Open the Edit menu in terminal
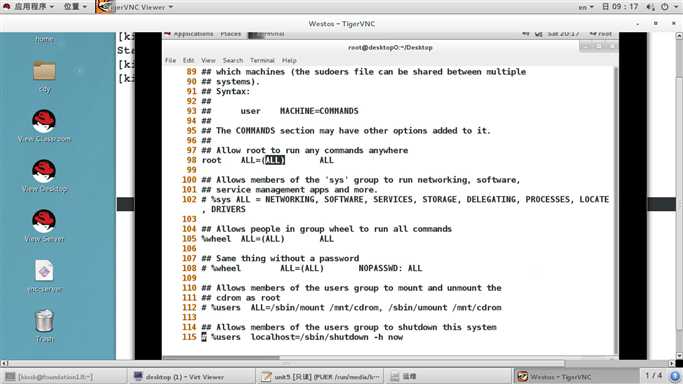Screen dimensions: 683x384 pos(188,61)
